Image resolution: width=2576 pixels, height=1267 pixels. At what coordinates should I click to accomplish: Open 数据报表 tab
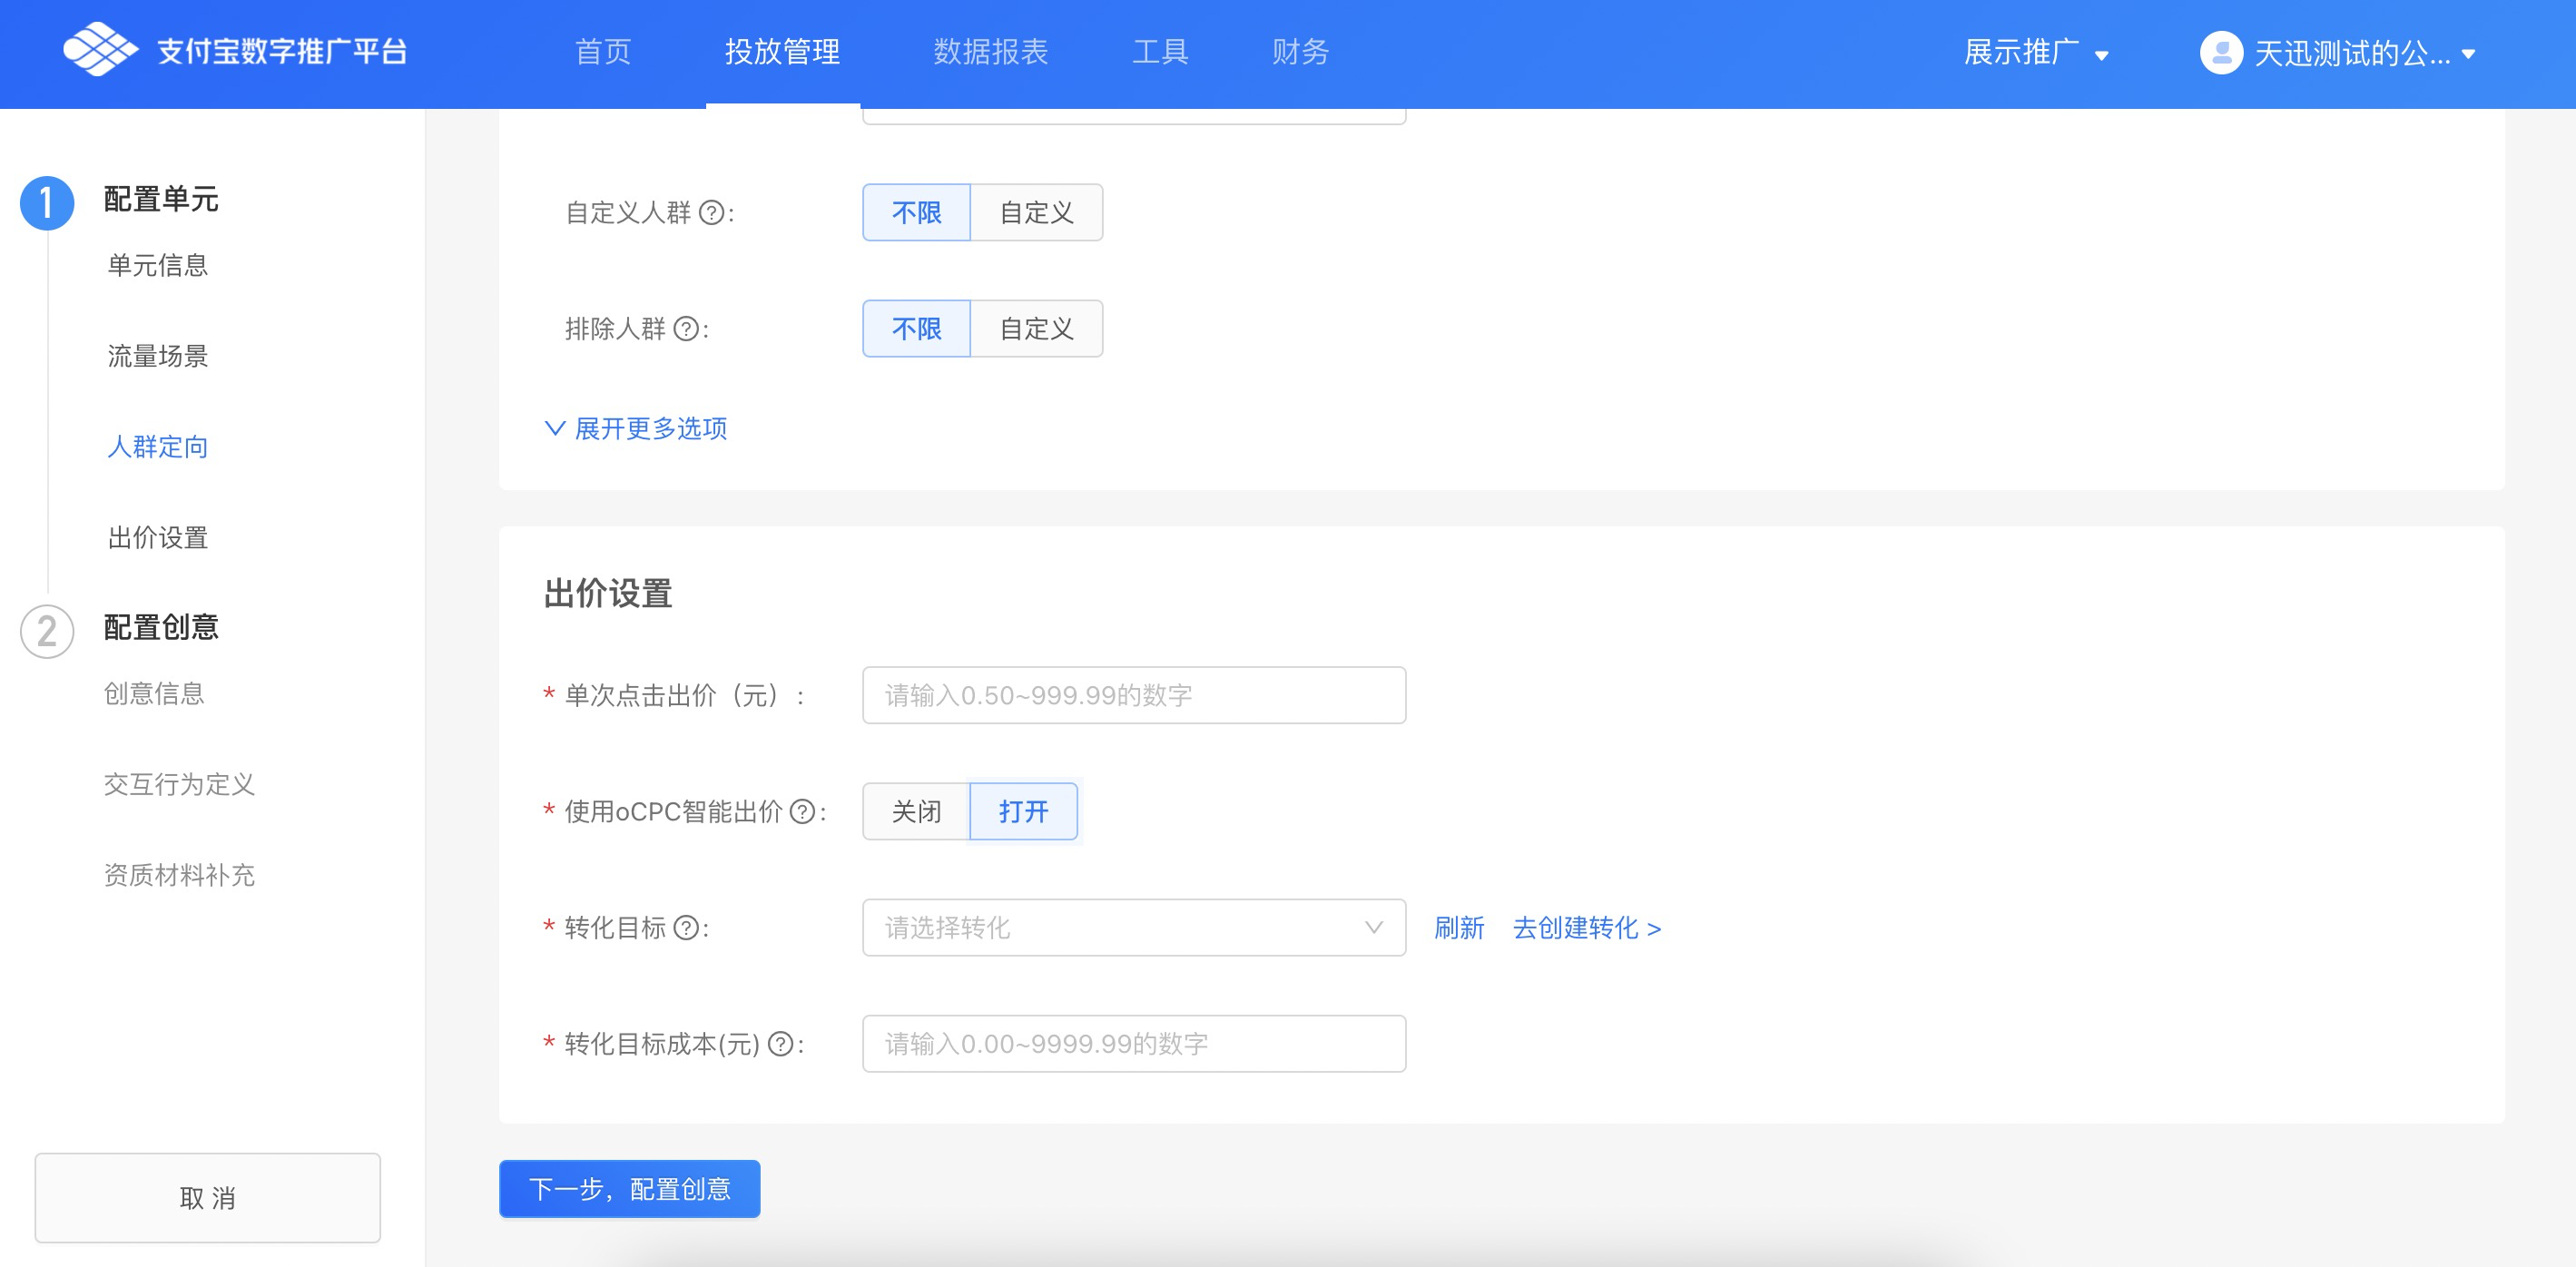pos(990,52)
